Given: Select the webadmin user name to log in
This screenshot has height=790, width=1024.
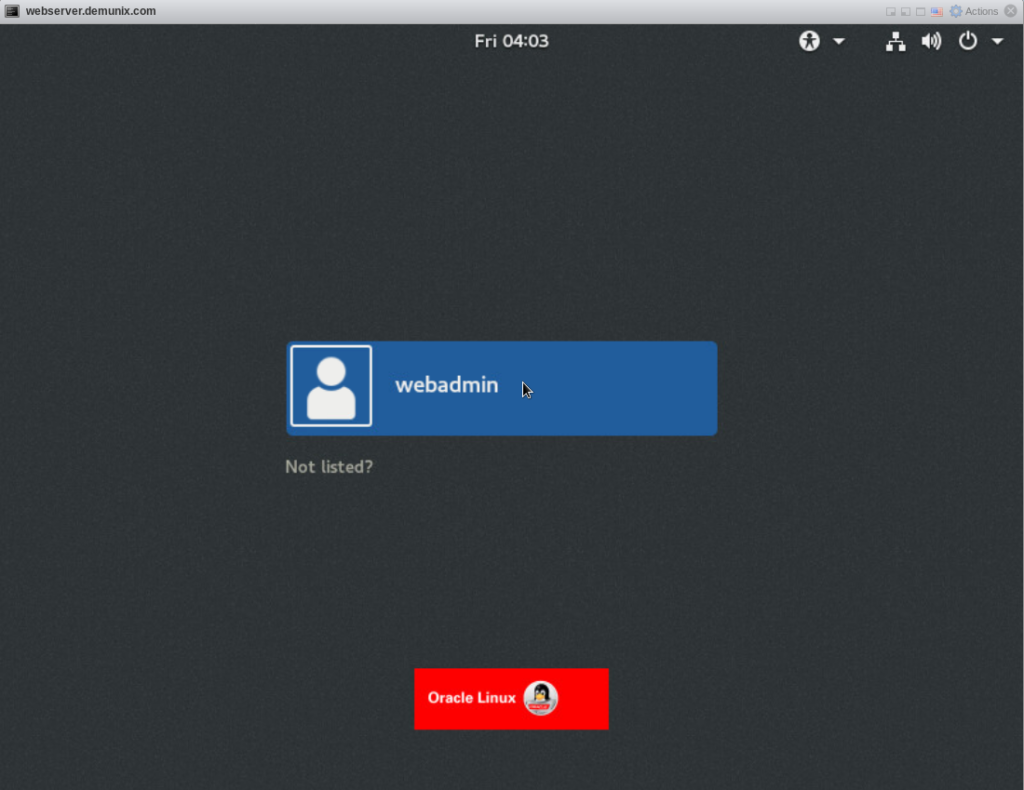Looking at the screenshot, I should click(446, 385).
